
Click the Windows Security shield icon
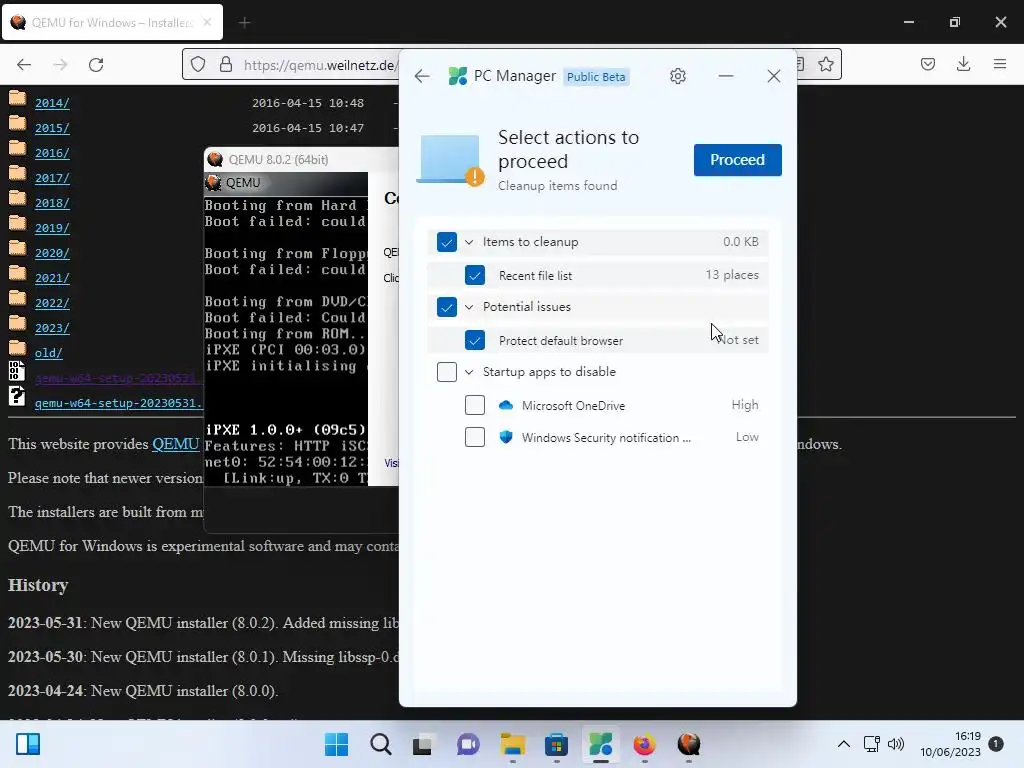(505, 437)
